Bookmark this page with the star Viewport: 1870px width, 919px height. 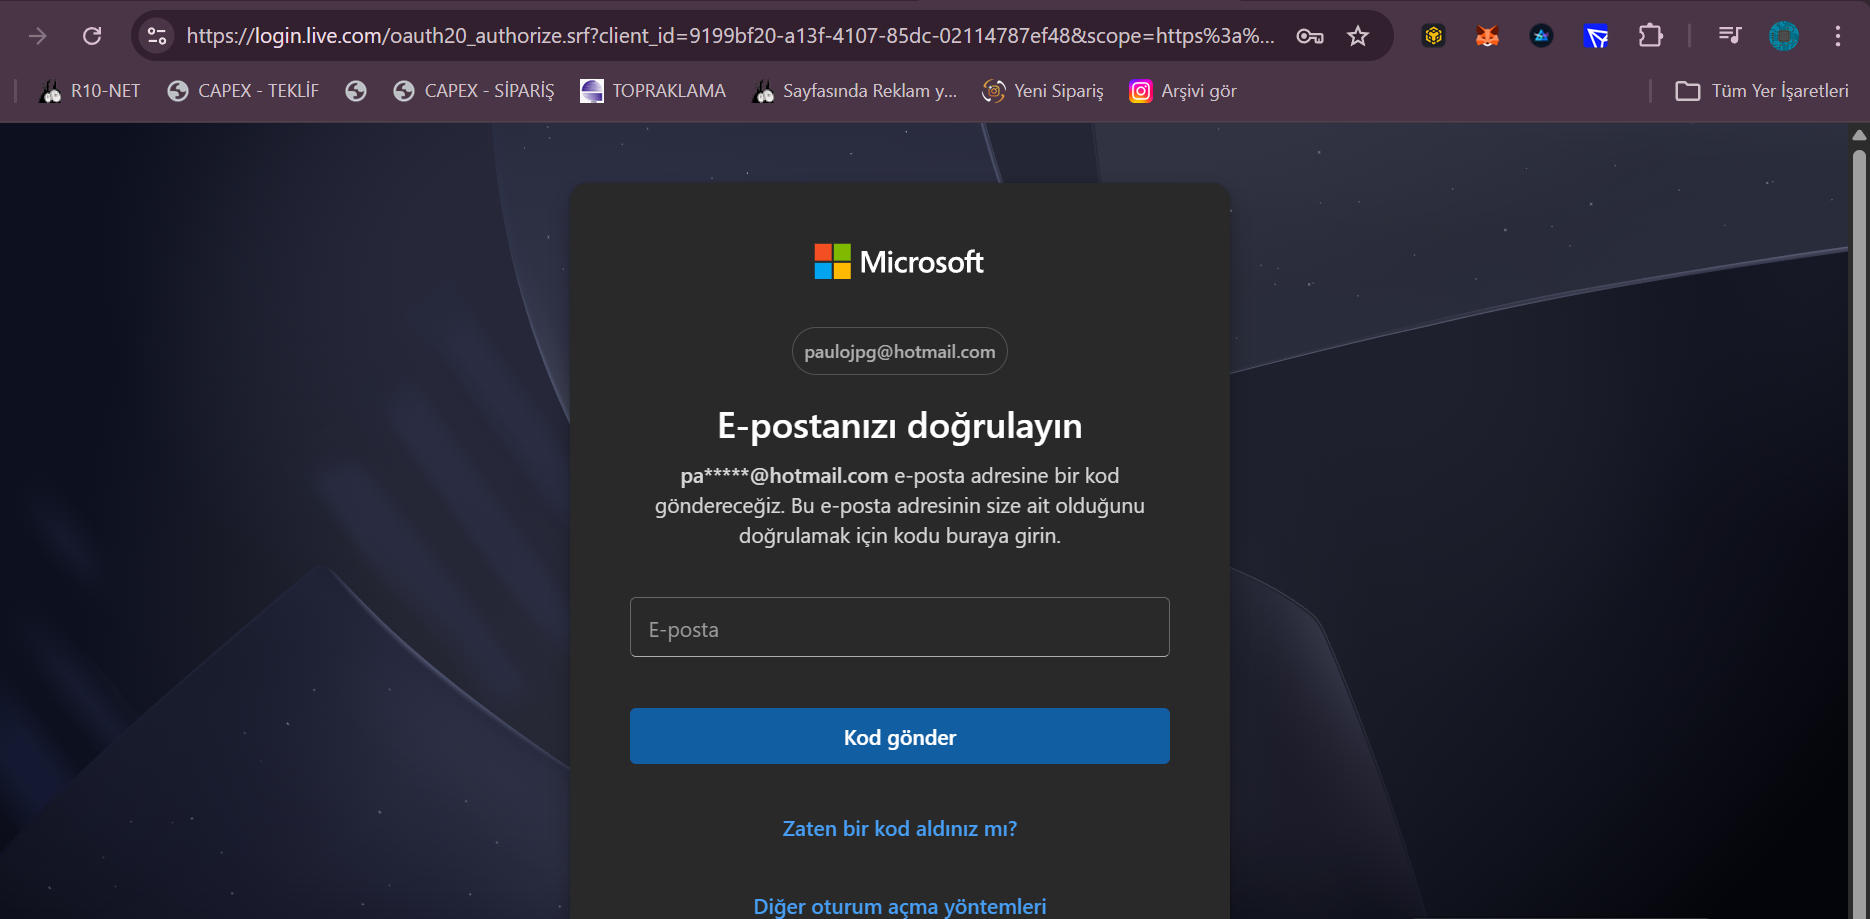coord(1358,36)
